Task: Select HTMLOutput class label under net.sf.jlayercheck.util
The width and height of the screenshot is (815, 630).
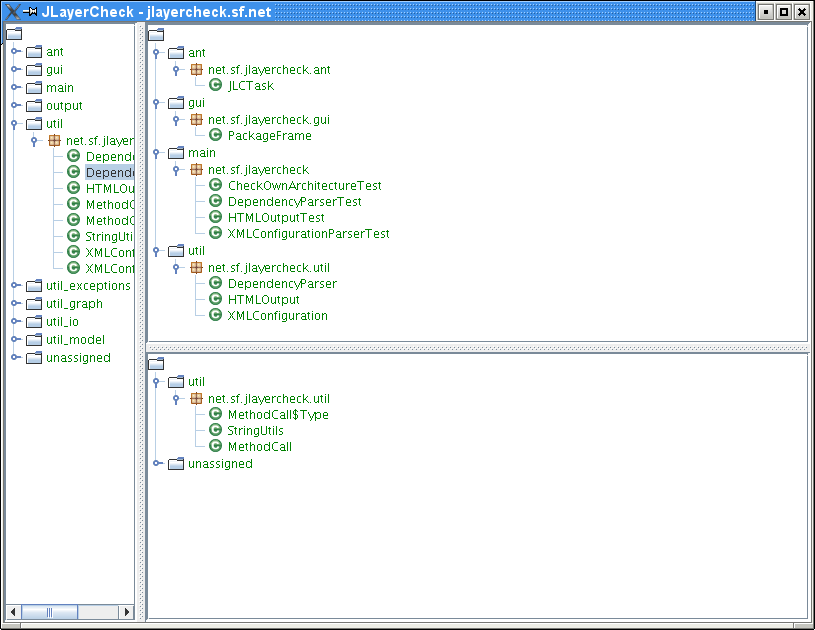Action: coord(264,299)
